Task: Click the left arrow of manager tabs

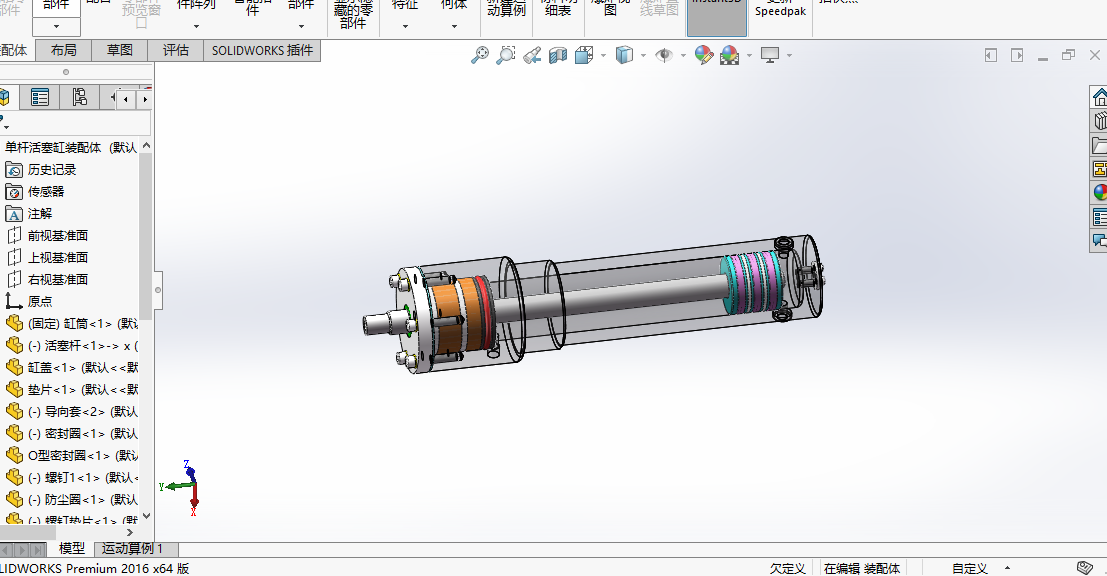Action: coord(126,100)
